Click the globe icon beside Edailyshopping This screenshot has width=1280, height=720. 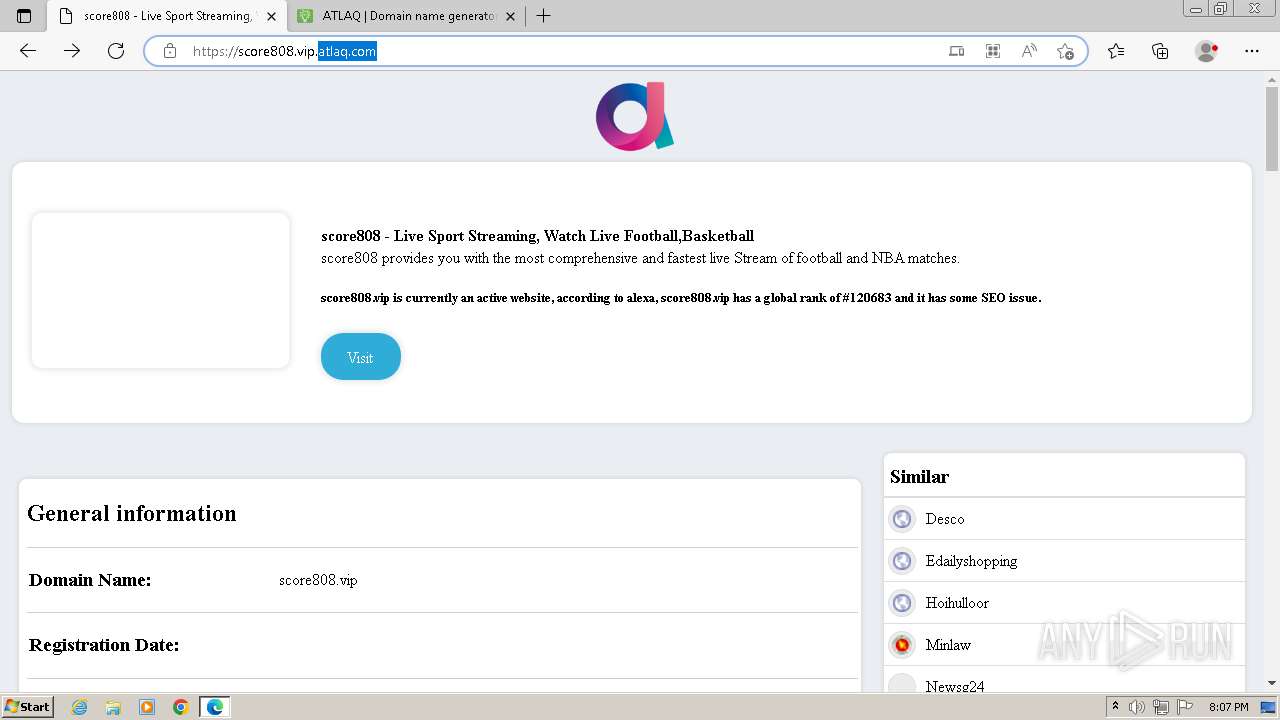point(902,561)
